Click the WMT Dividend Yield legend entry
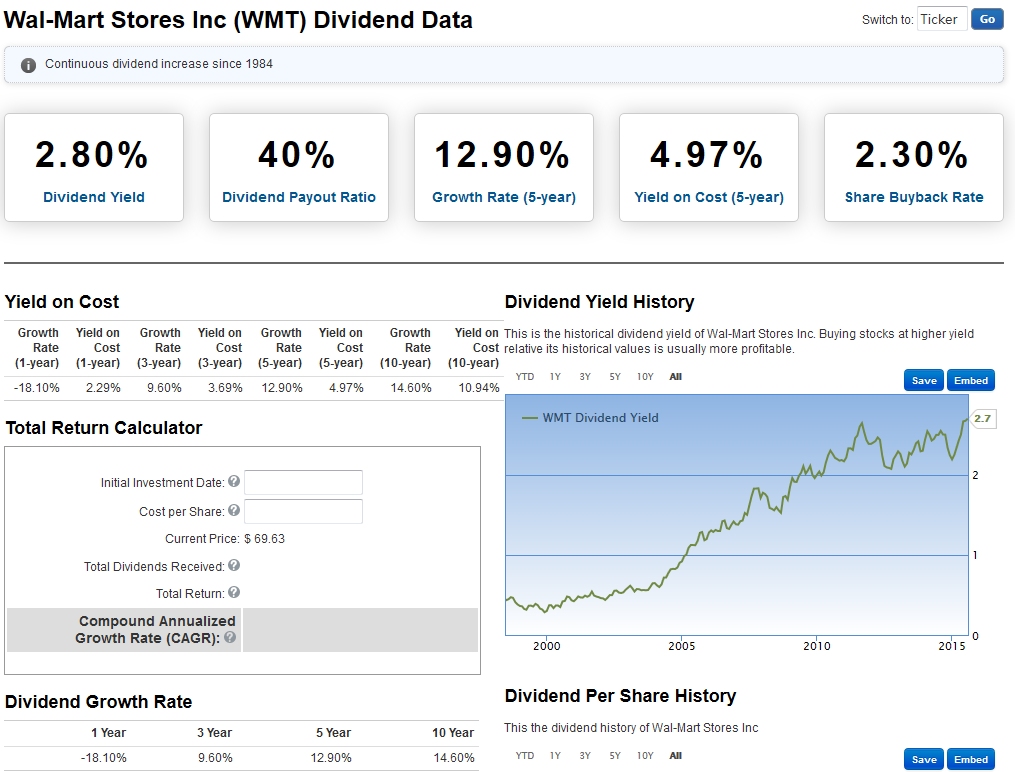The height and width of the screenshot is (772, 1015). (x=590, y=418)
